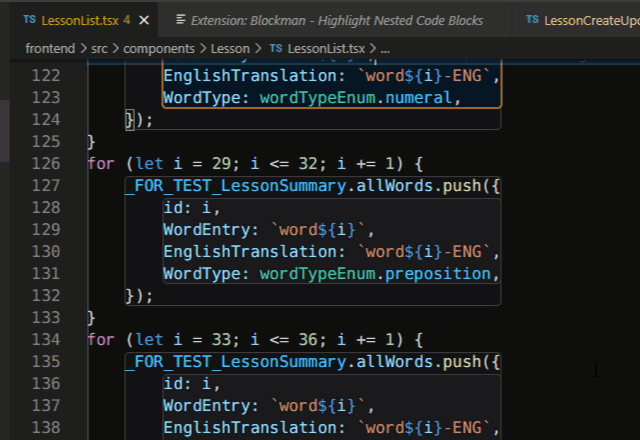Screen dimensions: 640x440
Task: Click closing brace on line 125
Action: tap(91, 142)
